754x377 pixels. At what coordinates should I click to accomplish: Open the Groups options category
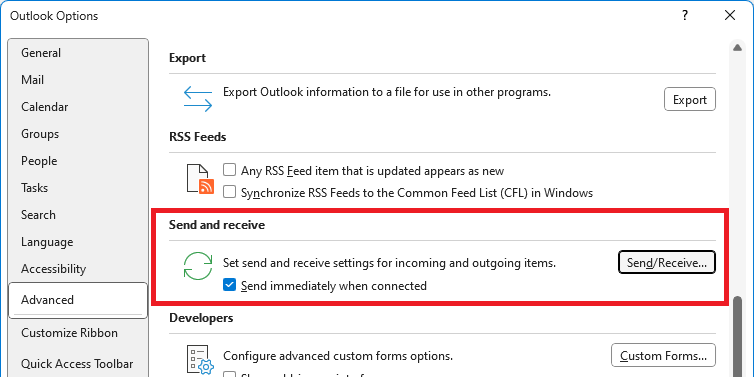tap(78, 134)
